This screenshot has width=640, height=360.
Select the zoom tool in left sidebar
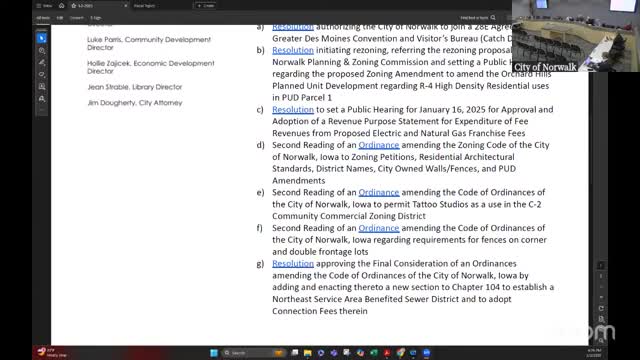42,51
